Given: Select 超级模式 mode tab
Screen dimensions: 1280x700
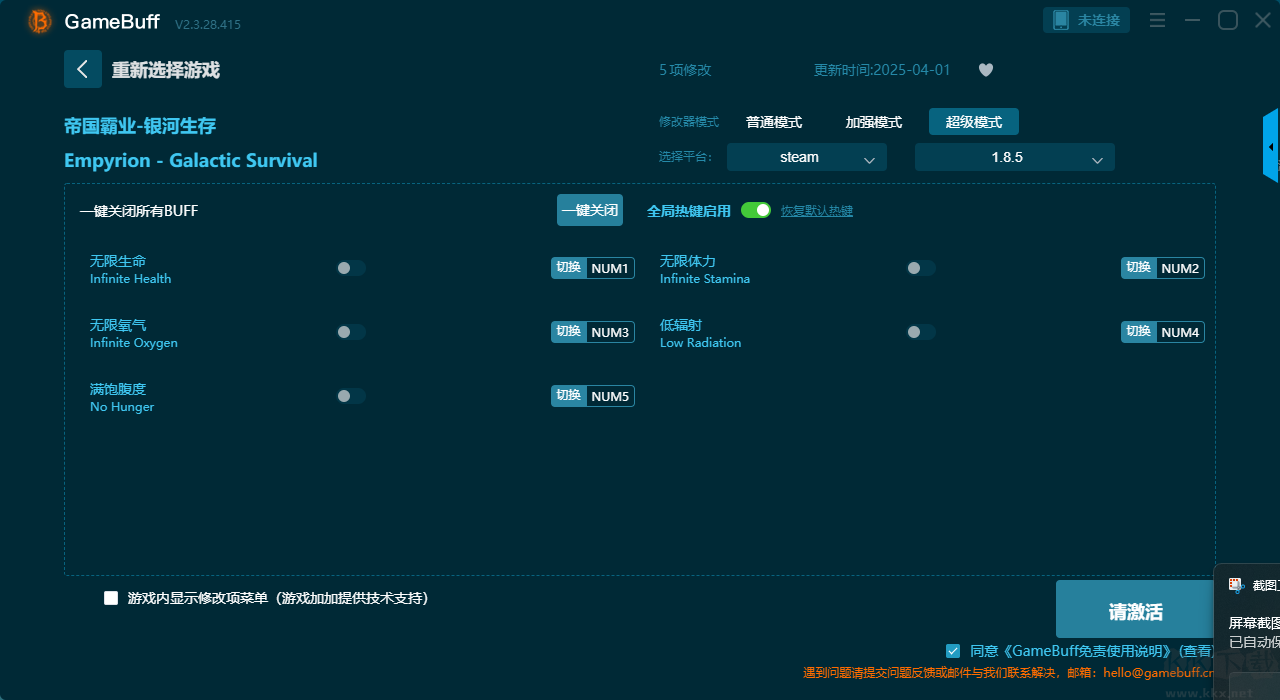Looking at the screenshot, I should pos(974,122).
